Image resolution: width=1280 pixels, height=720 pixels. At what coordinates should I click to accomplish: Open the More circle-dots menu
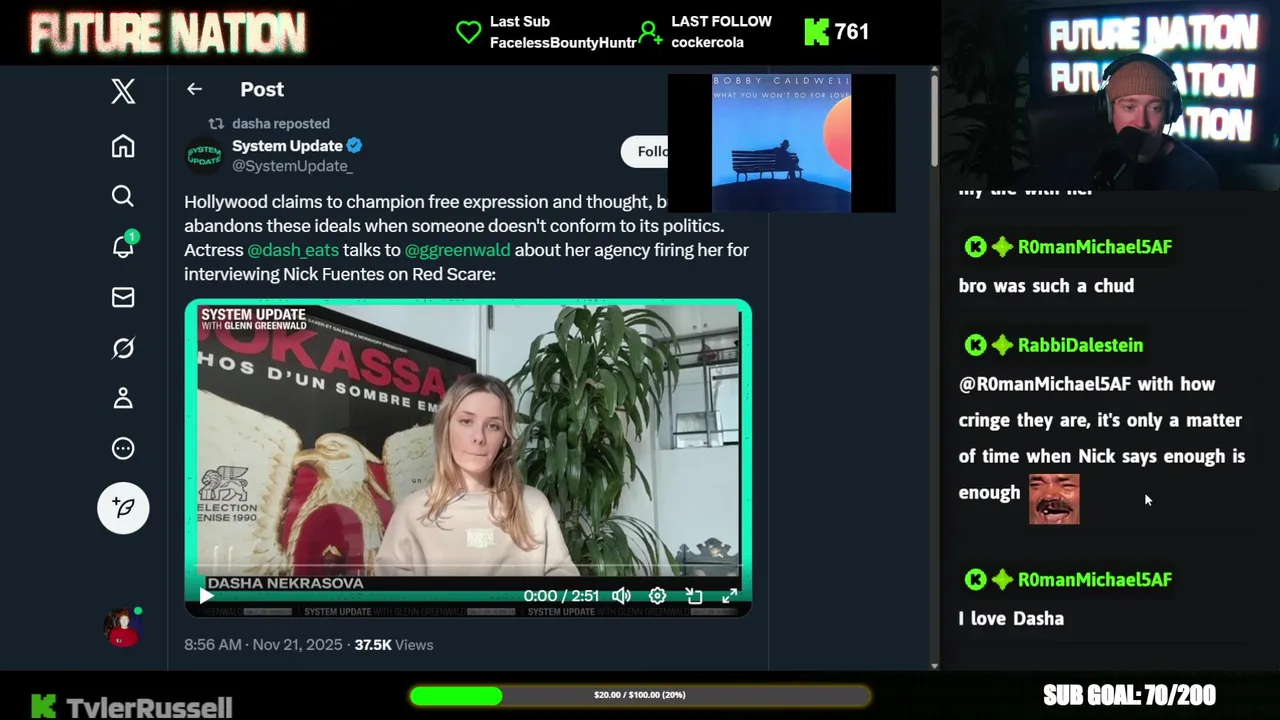coord(123,448)
